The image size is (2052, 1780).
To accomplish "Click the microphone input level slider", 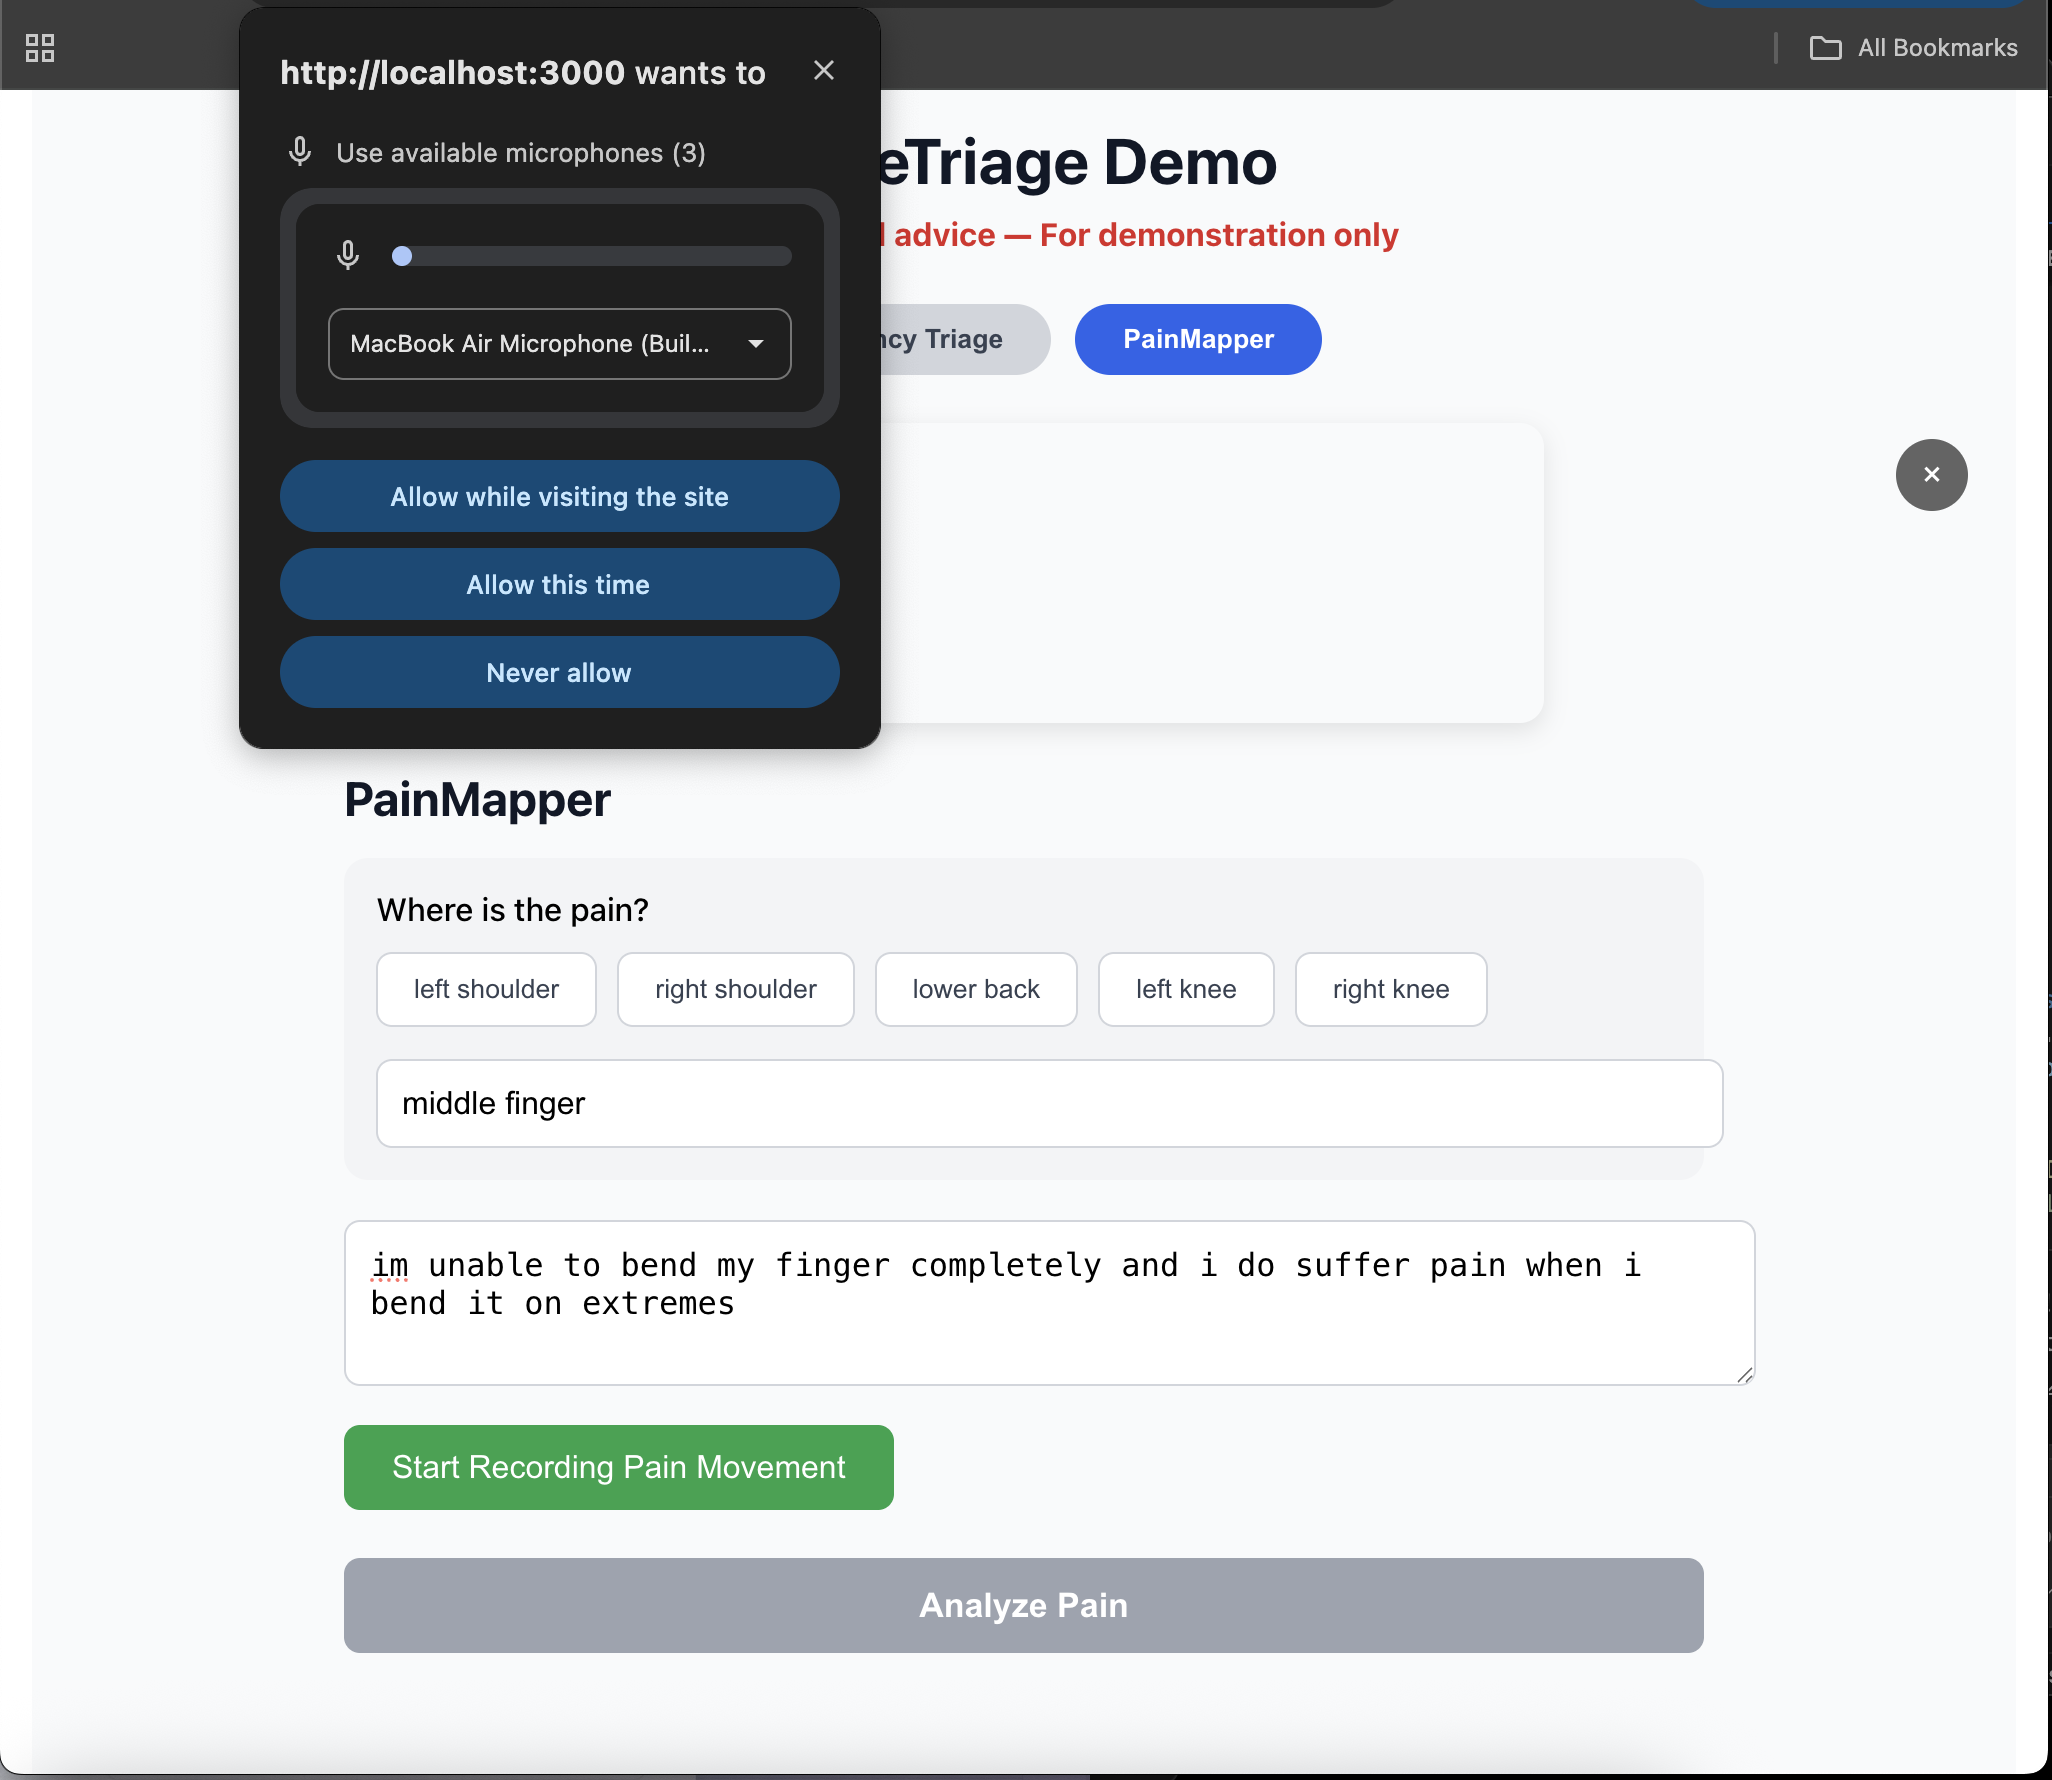I will tap(591, 256).
